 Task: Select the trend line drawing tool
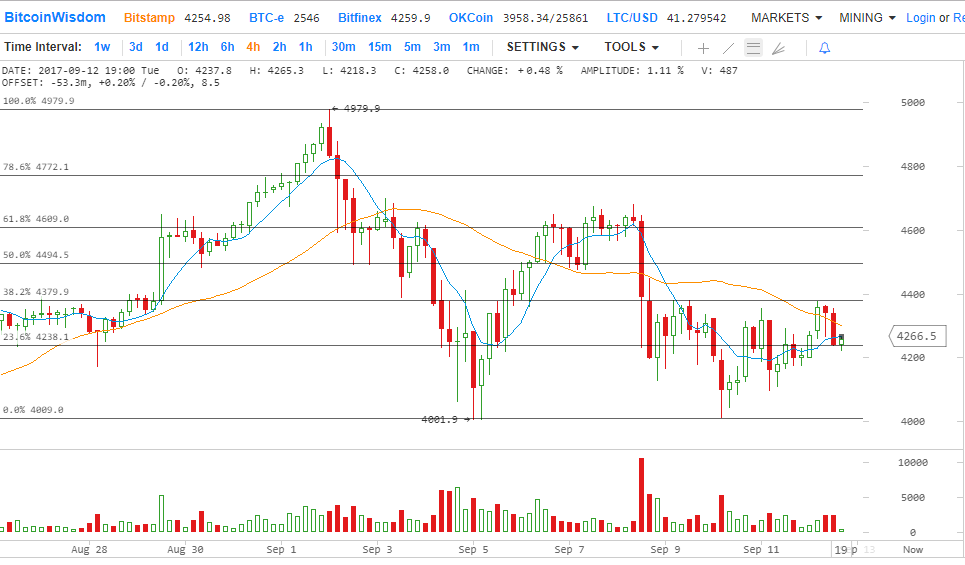[729, 48]
